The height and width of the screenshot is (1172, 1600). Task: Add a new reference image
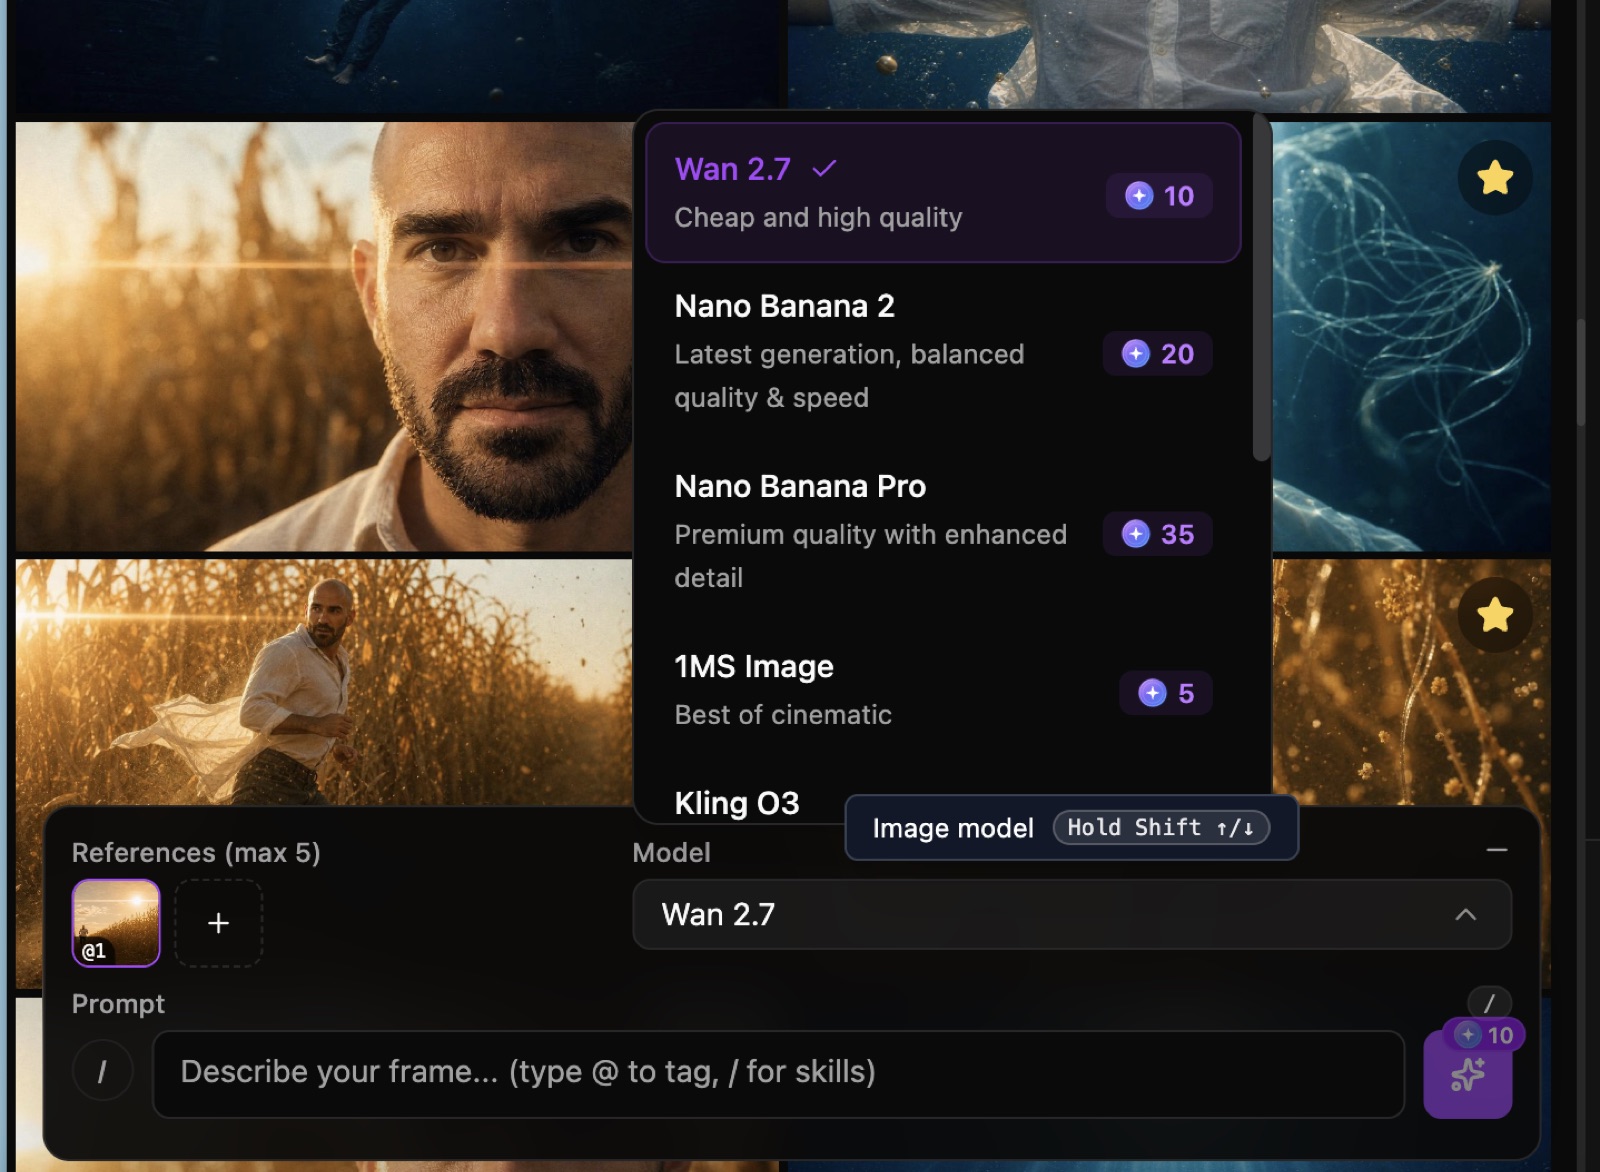point(219,923)
